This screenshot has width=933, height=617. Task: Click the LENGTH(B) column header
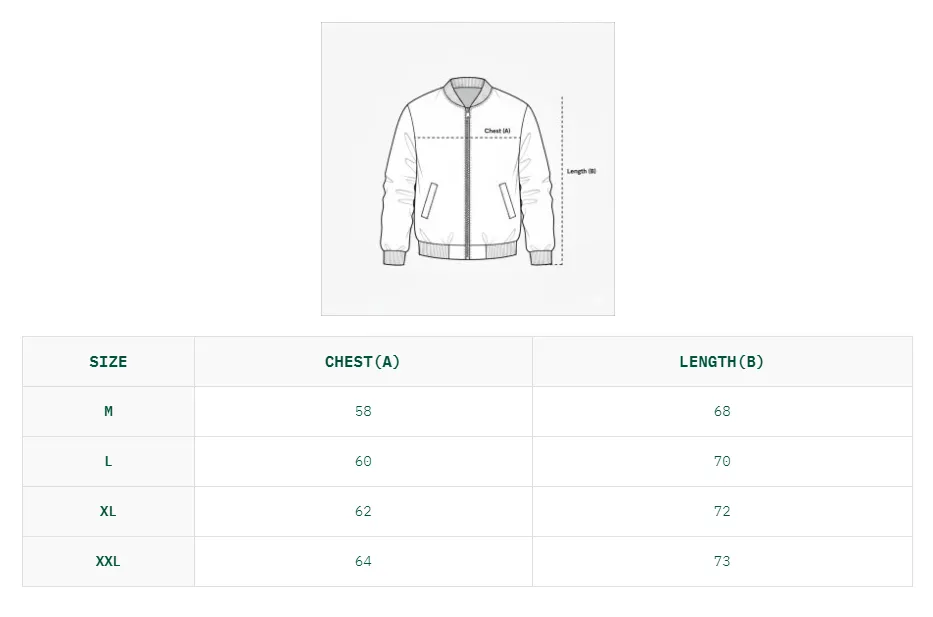pos(722,362)
